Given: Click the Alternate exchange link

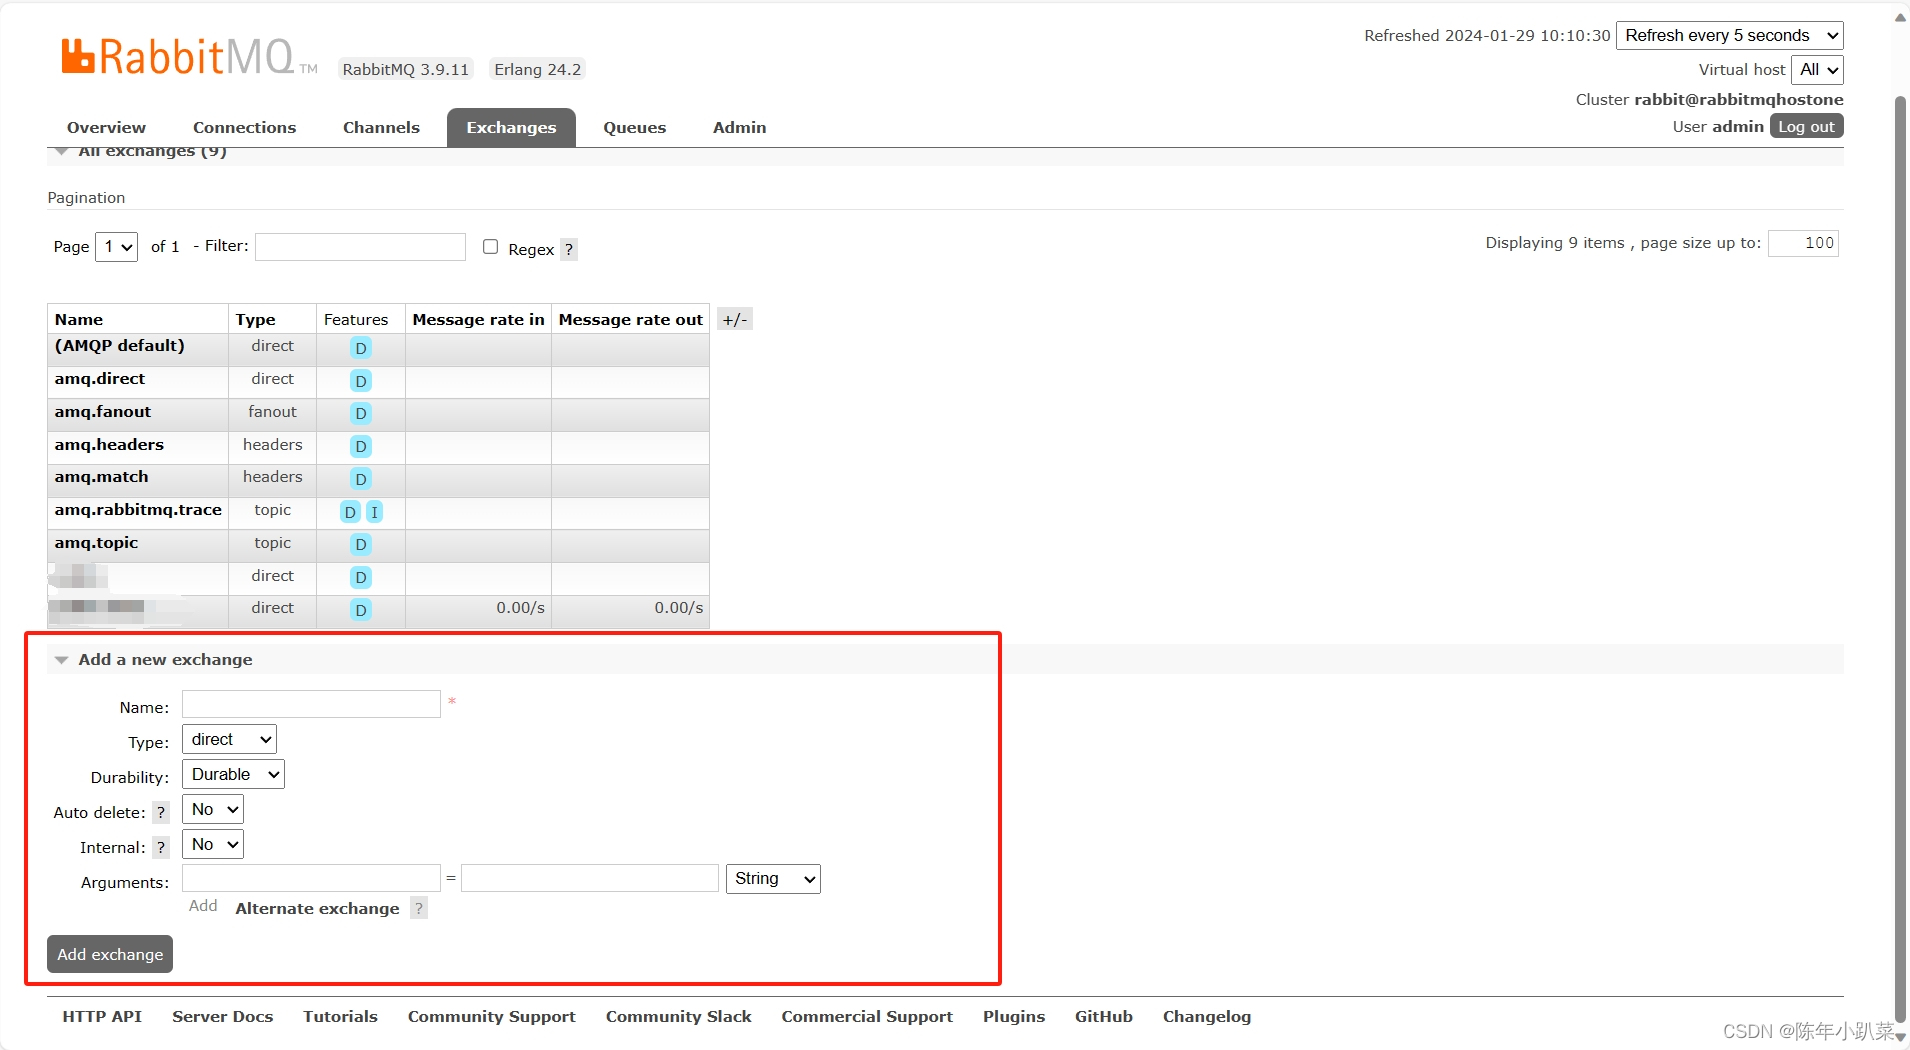Looking at the screenshot, I should (x=317, y=908).
